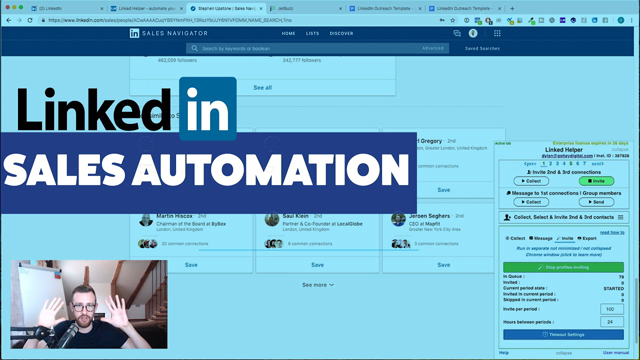
Task: View 8 common connections
Action: (x=310, y=244)
